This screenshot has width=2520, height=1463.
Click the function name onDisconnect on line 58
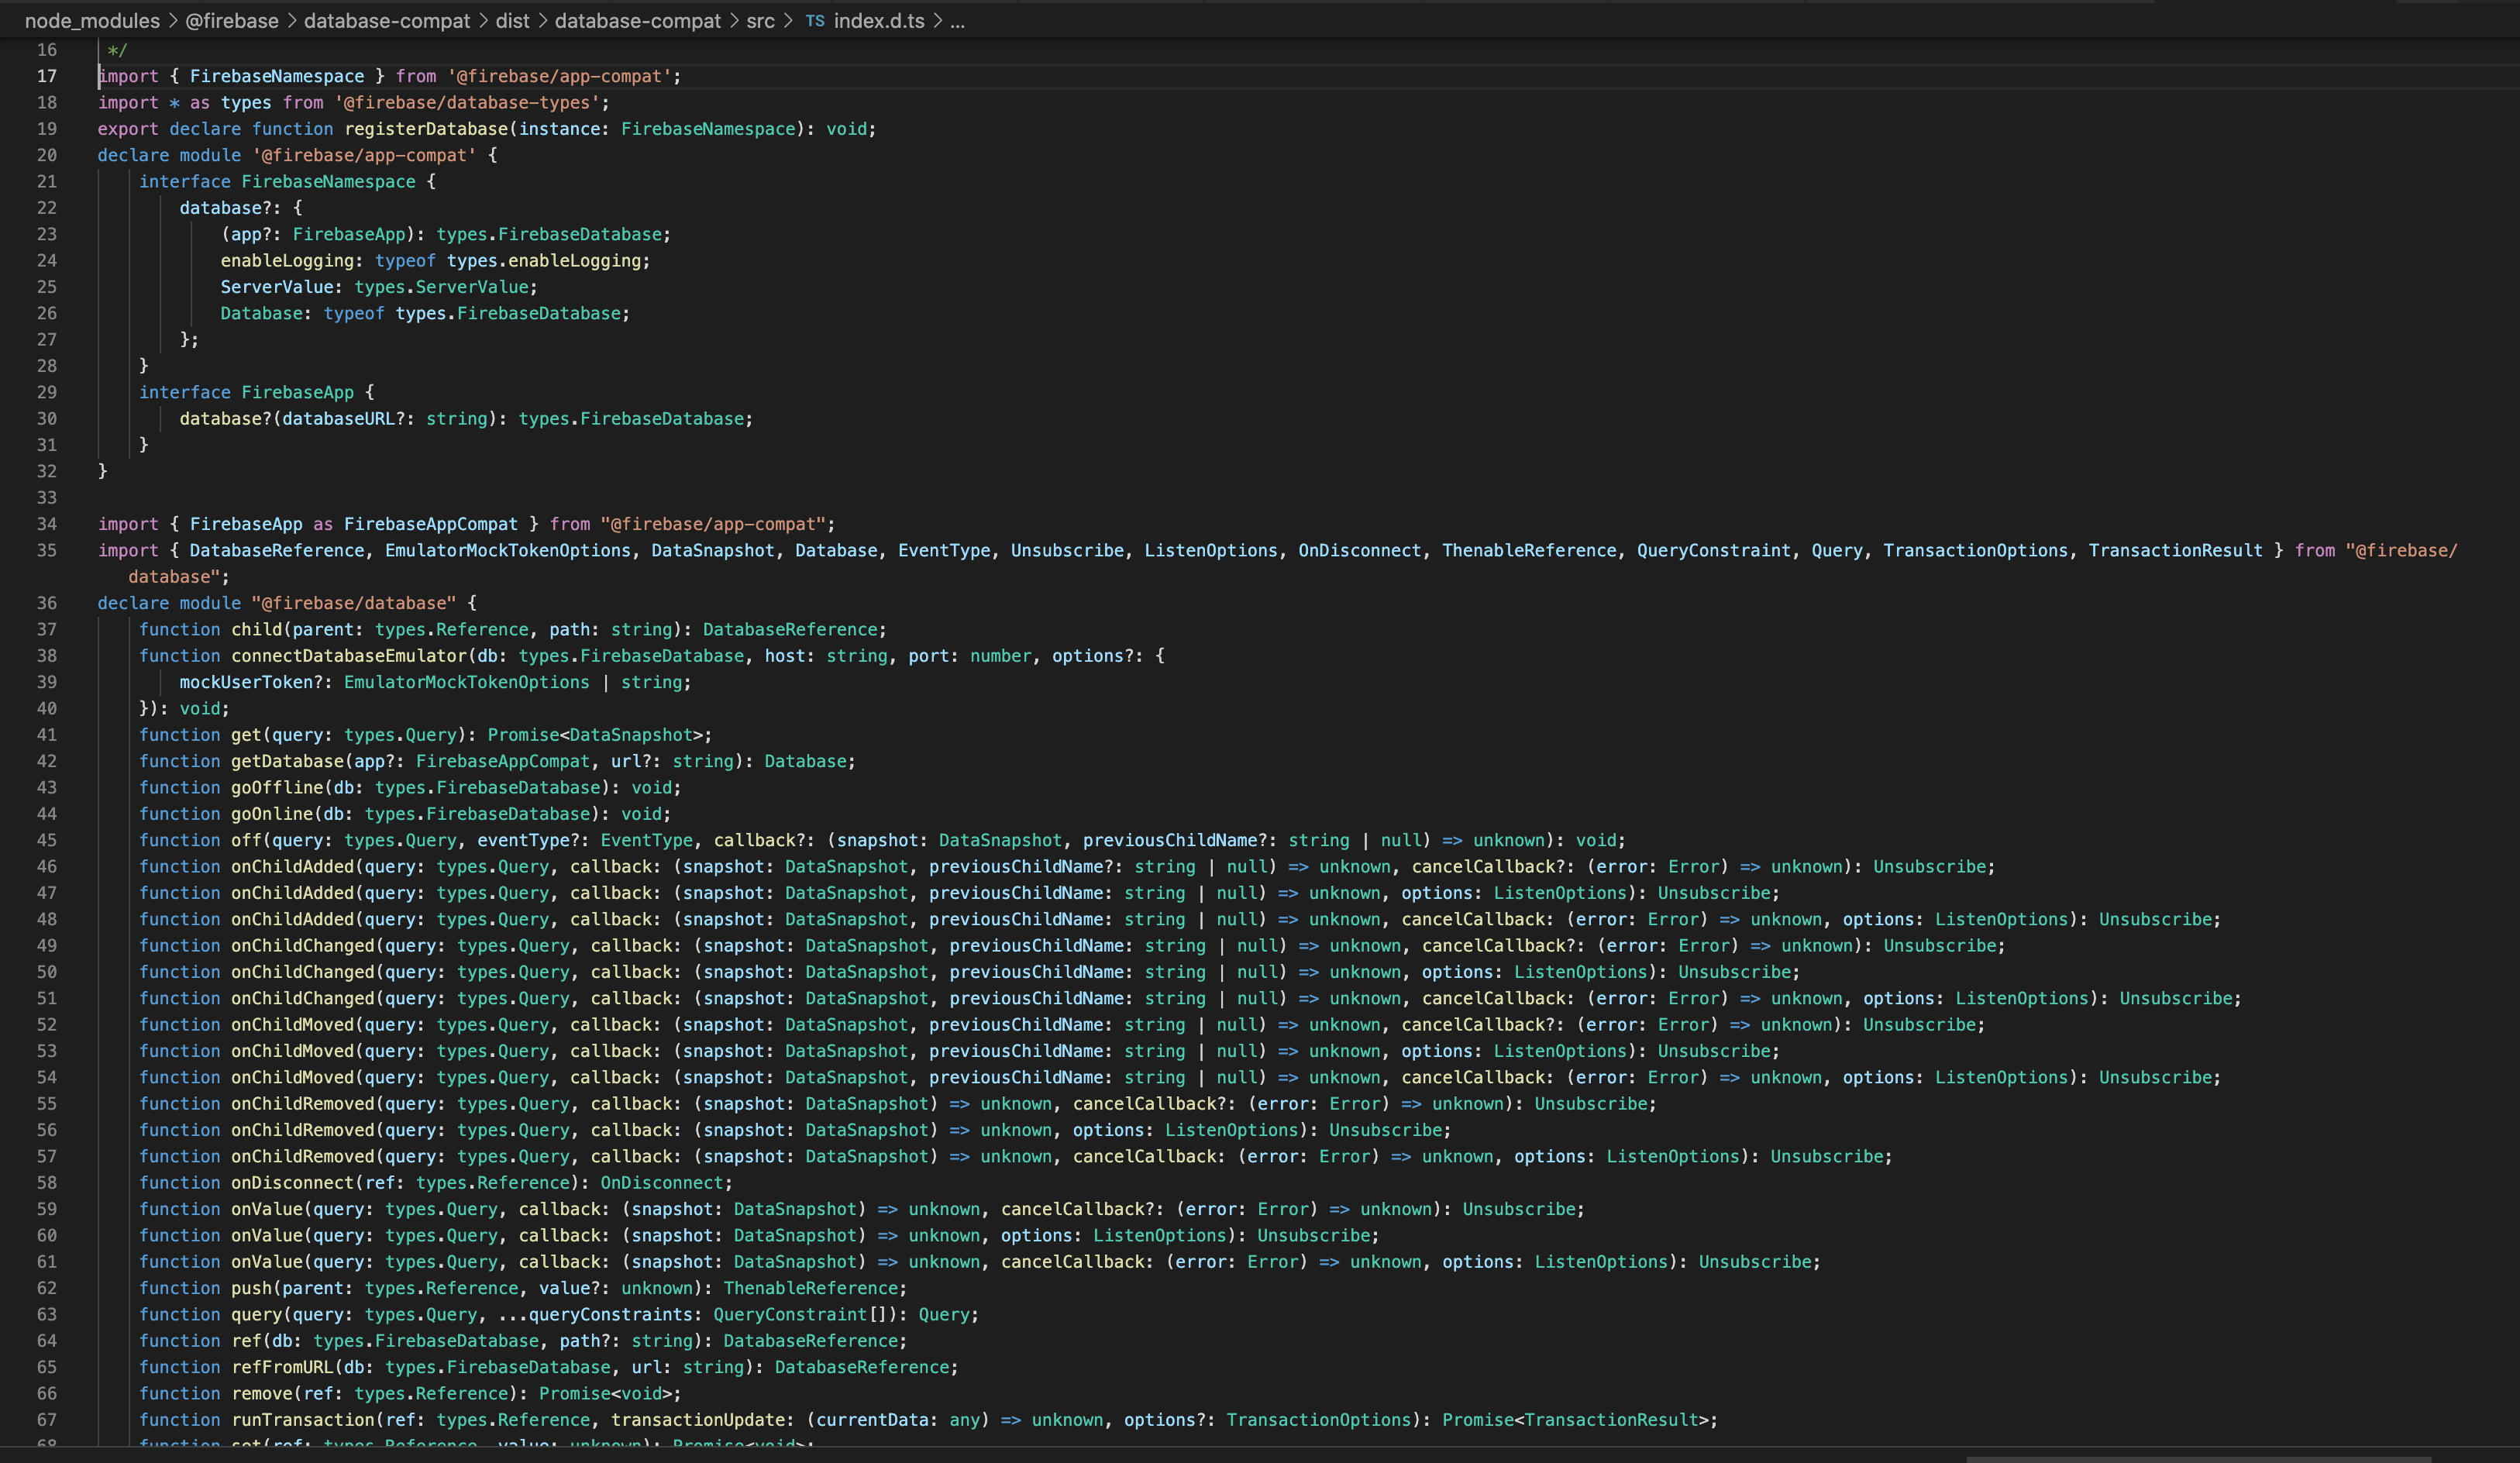tap(292, 1182)
